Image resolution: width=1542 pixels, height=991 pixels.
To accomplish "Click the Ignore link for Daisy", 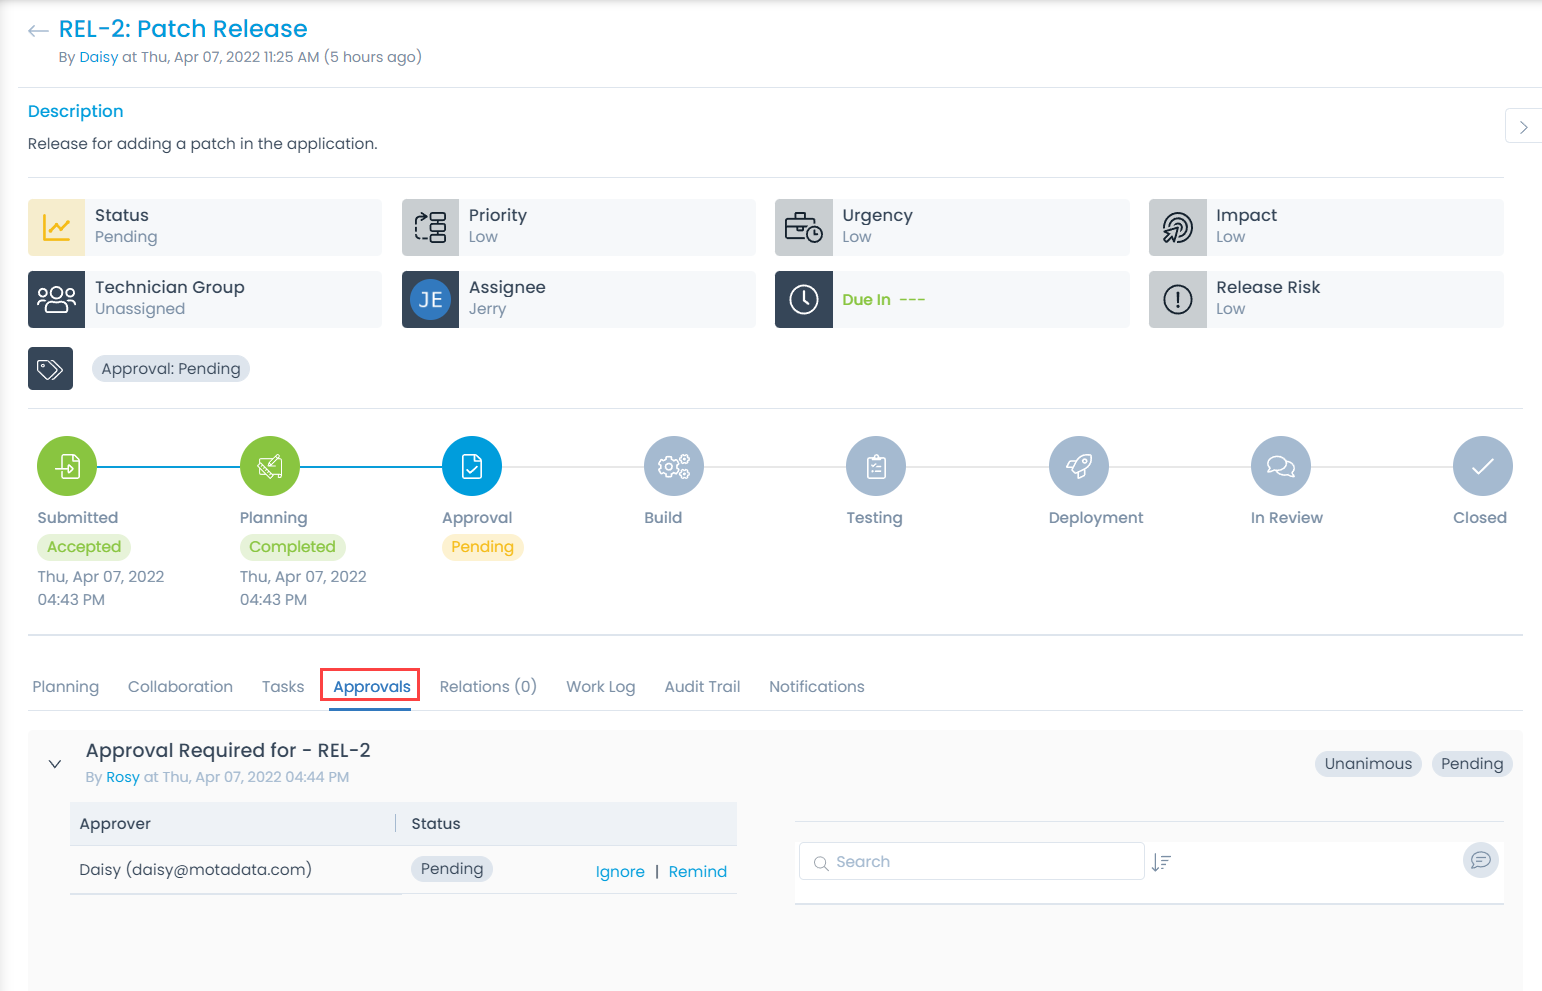I will click(x=620, y=872).
